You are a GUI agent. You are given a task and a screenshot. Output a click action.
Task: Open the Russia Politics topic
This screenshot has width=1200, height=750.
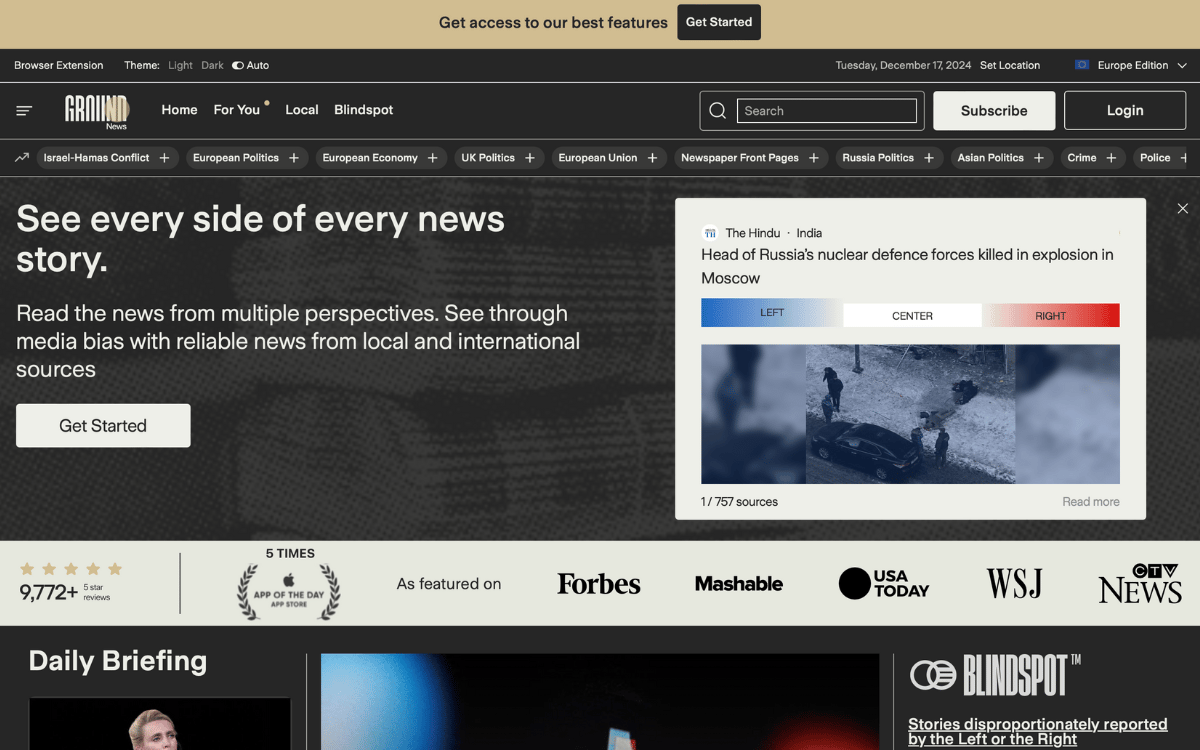[x=878, y=158]
